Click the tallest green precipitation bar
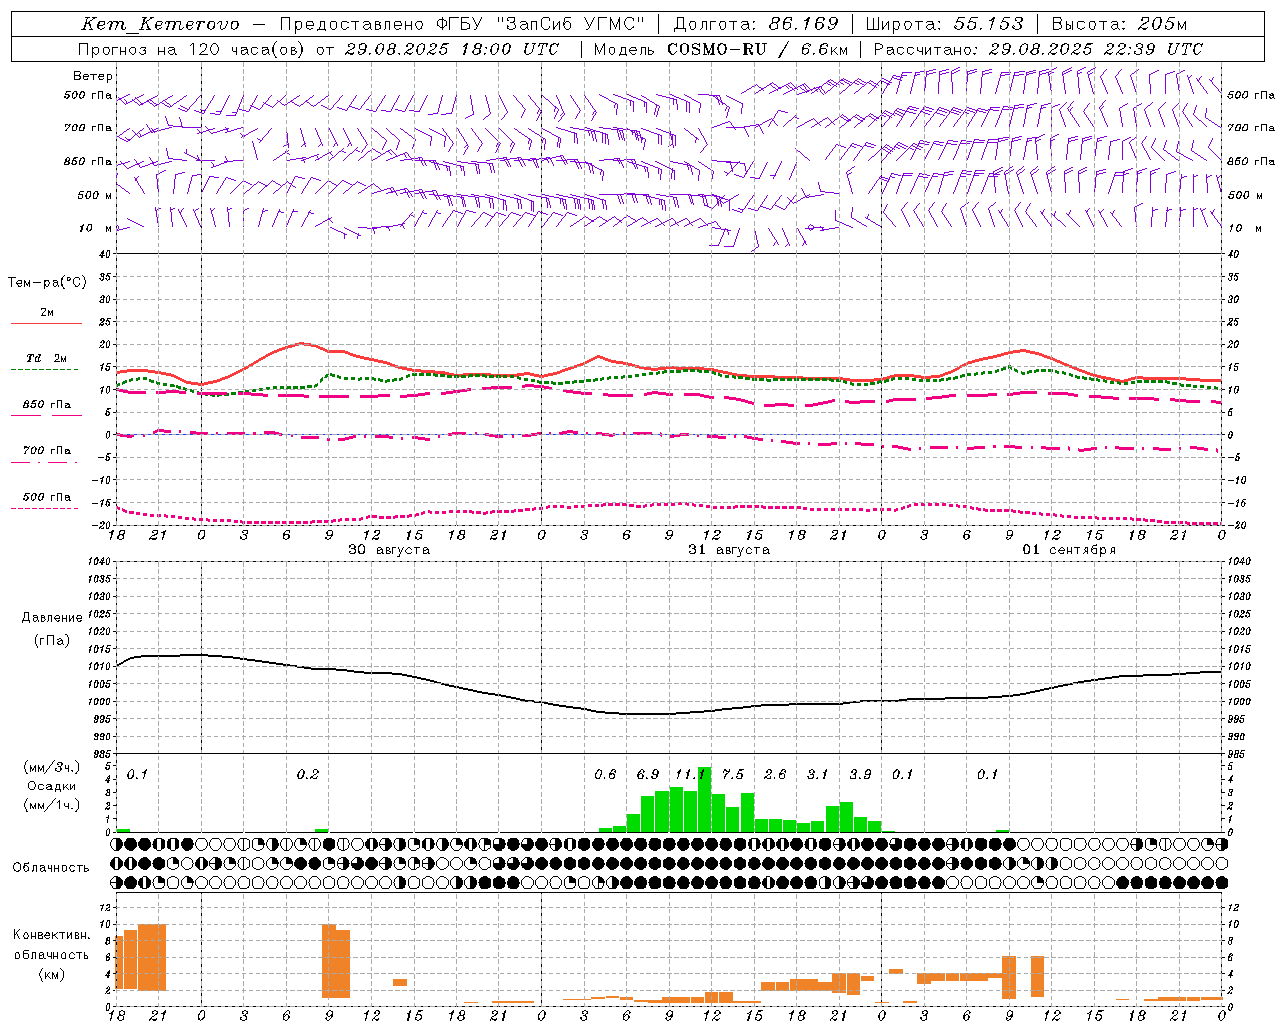This screenshot has width=1280, height=1024. pyautogui.click(x=704, y=800)
